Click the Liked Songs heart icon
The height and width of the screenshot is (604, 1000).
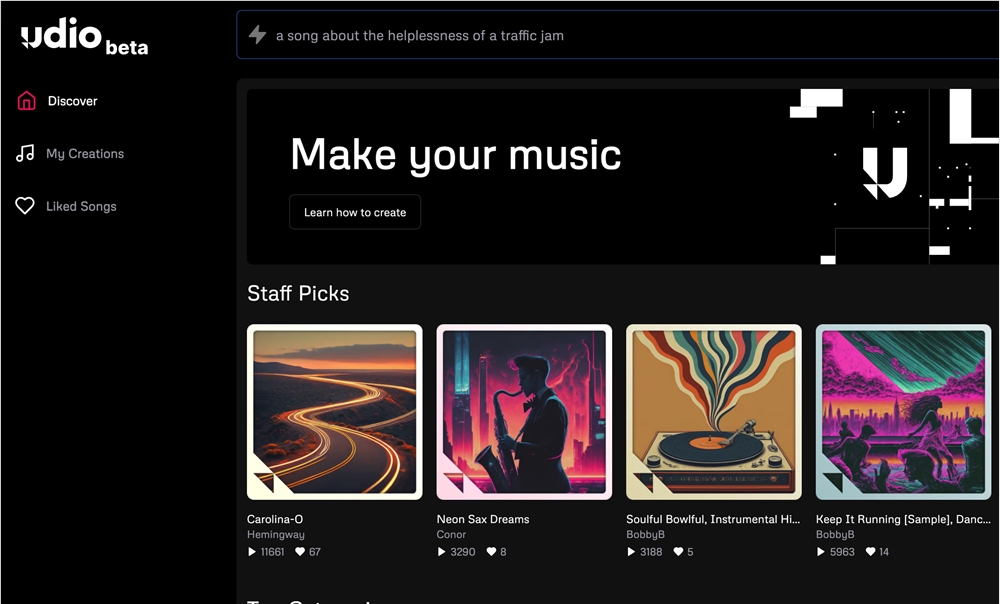[25, 206]
